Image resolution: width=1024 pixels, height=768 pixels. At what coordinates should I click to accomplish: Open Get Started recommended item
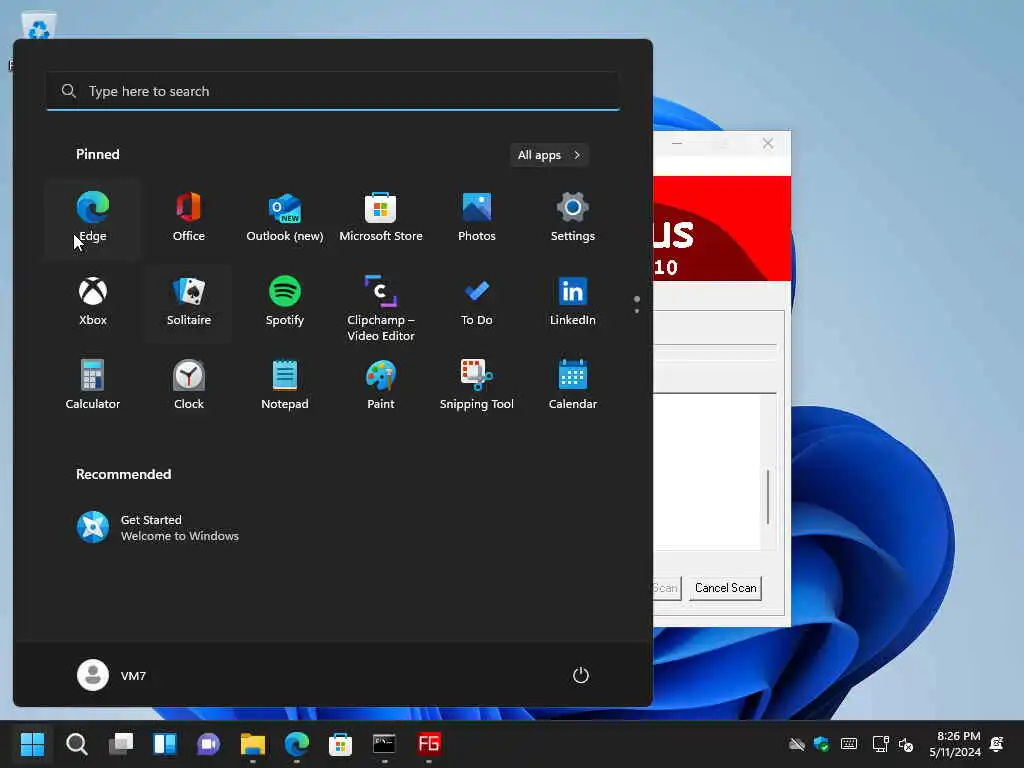(157, 528)
